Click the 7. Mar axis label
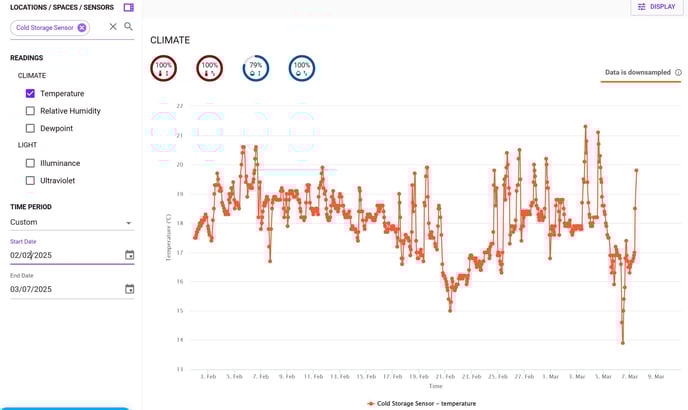 630,377
